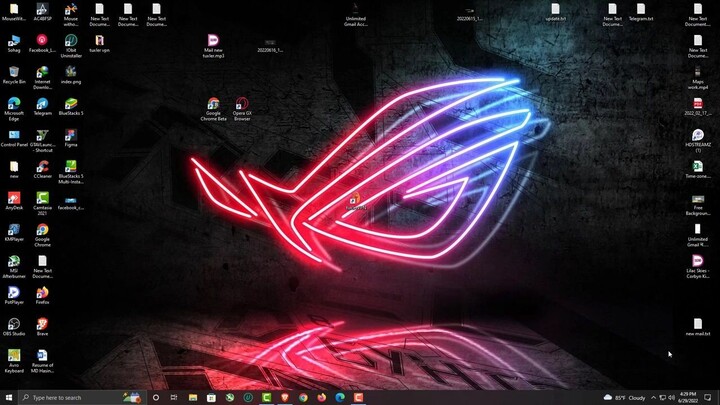Select the Opera GX Browser shortcut

[x=242, y=109]
